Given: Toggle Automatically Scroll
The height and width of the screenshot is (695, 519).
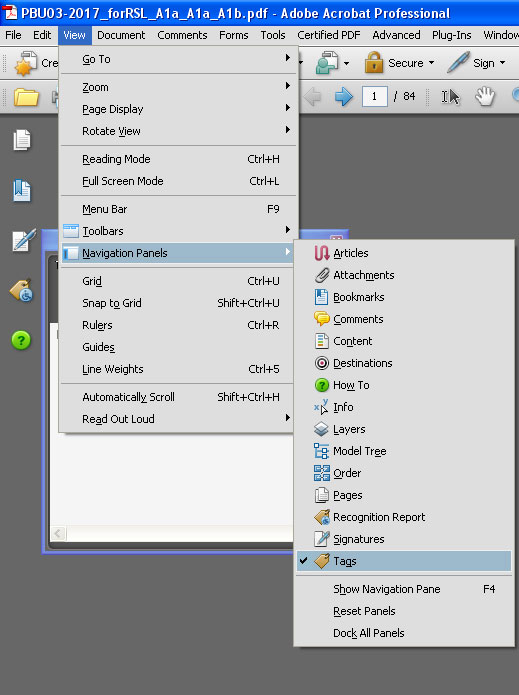Looking at the screenshot, I should coord(177,397).
